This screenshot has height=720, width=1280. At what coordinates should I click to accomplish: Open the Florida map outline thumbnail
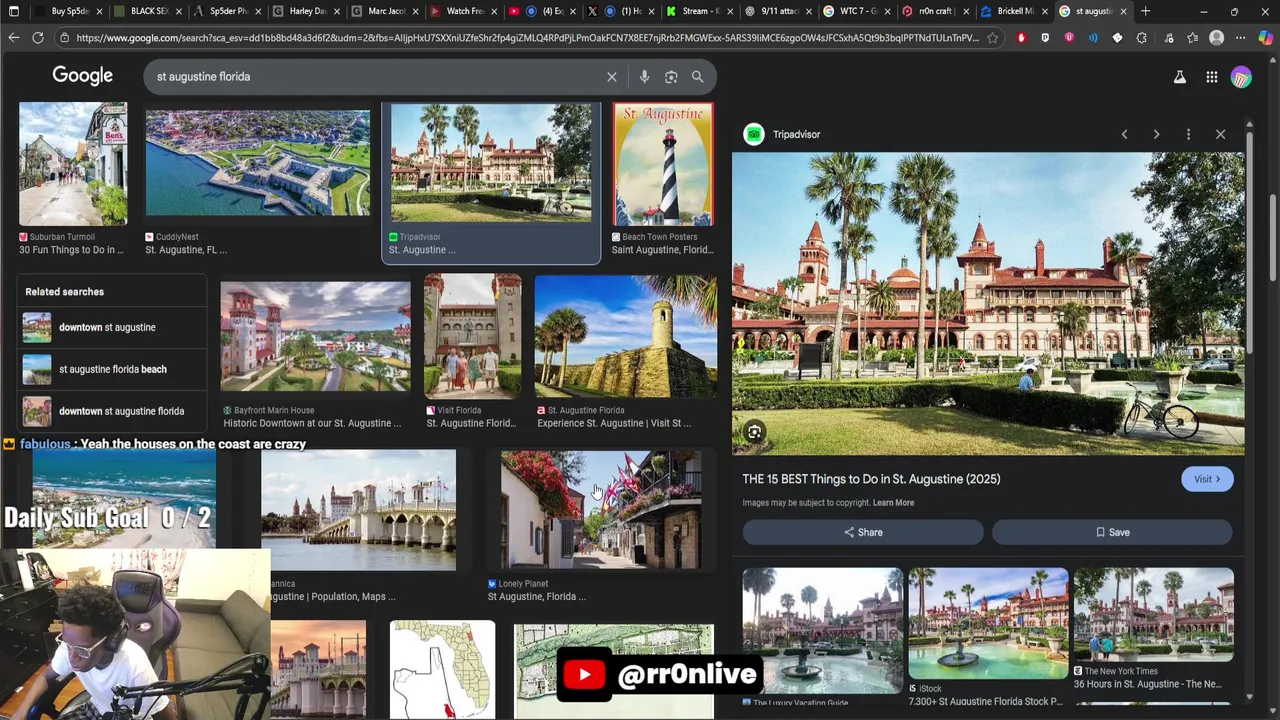point(442,668)
